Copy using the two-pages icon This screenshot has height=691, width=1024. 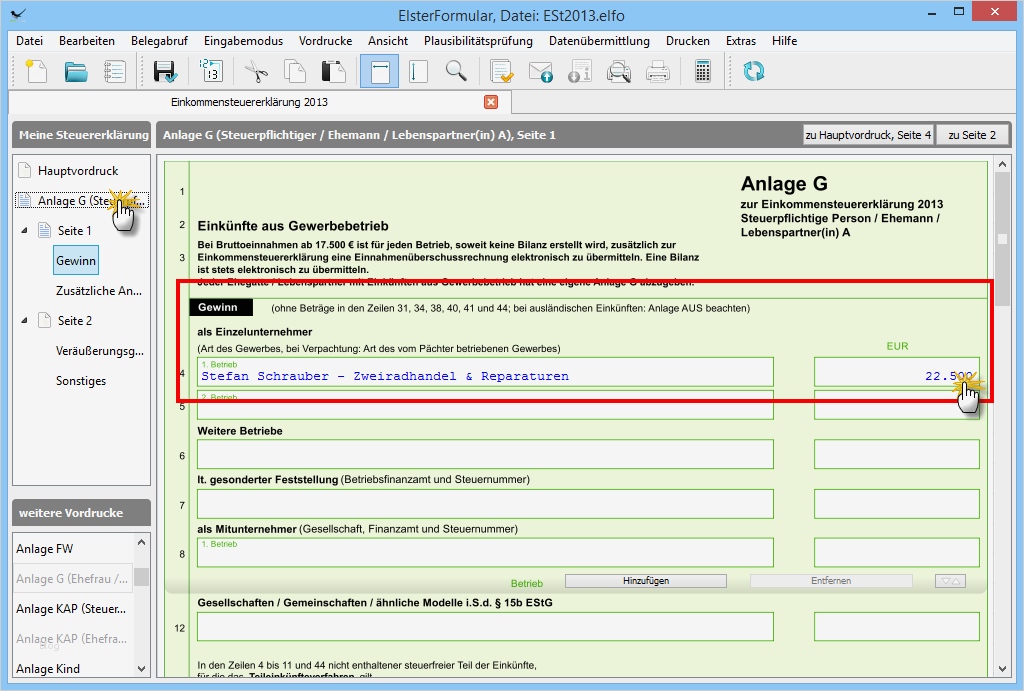coord(295,71)
